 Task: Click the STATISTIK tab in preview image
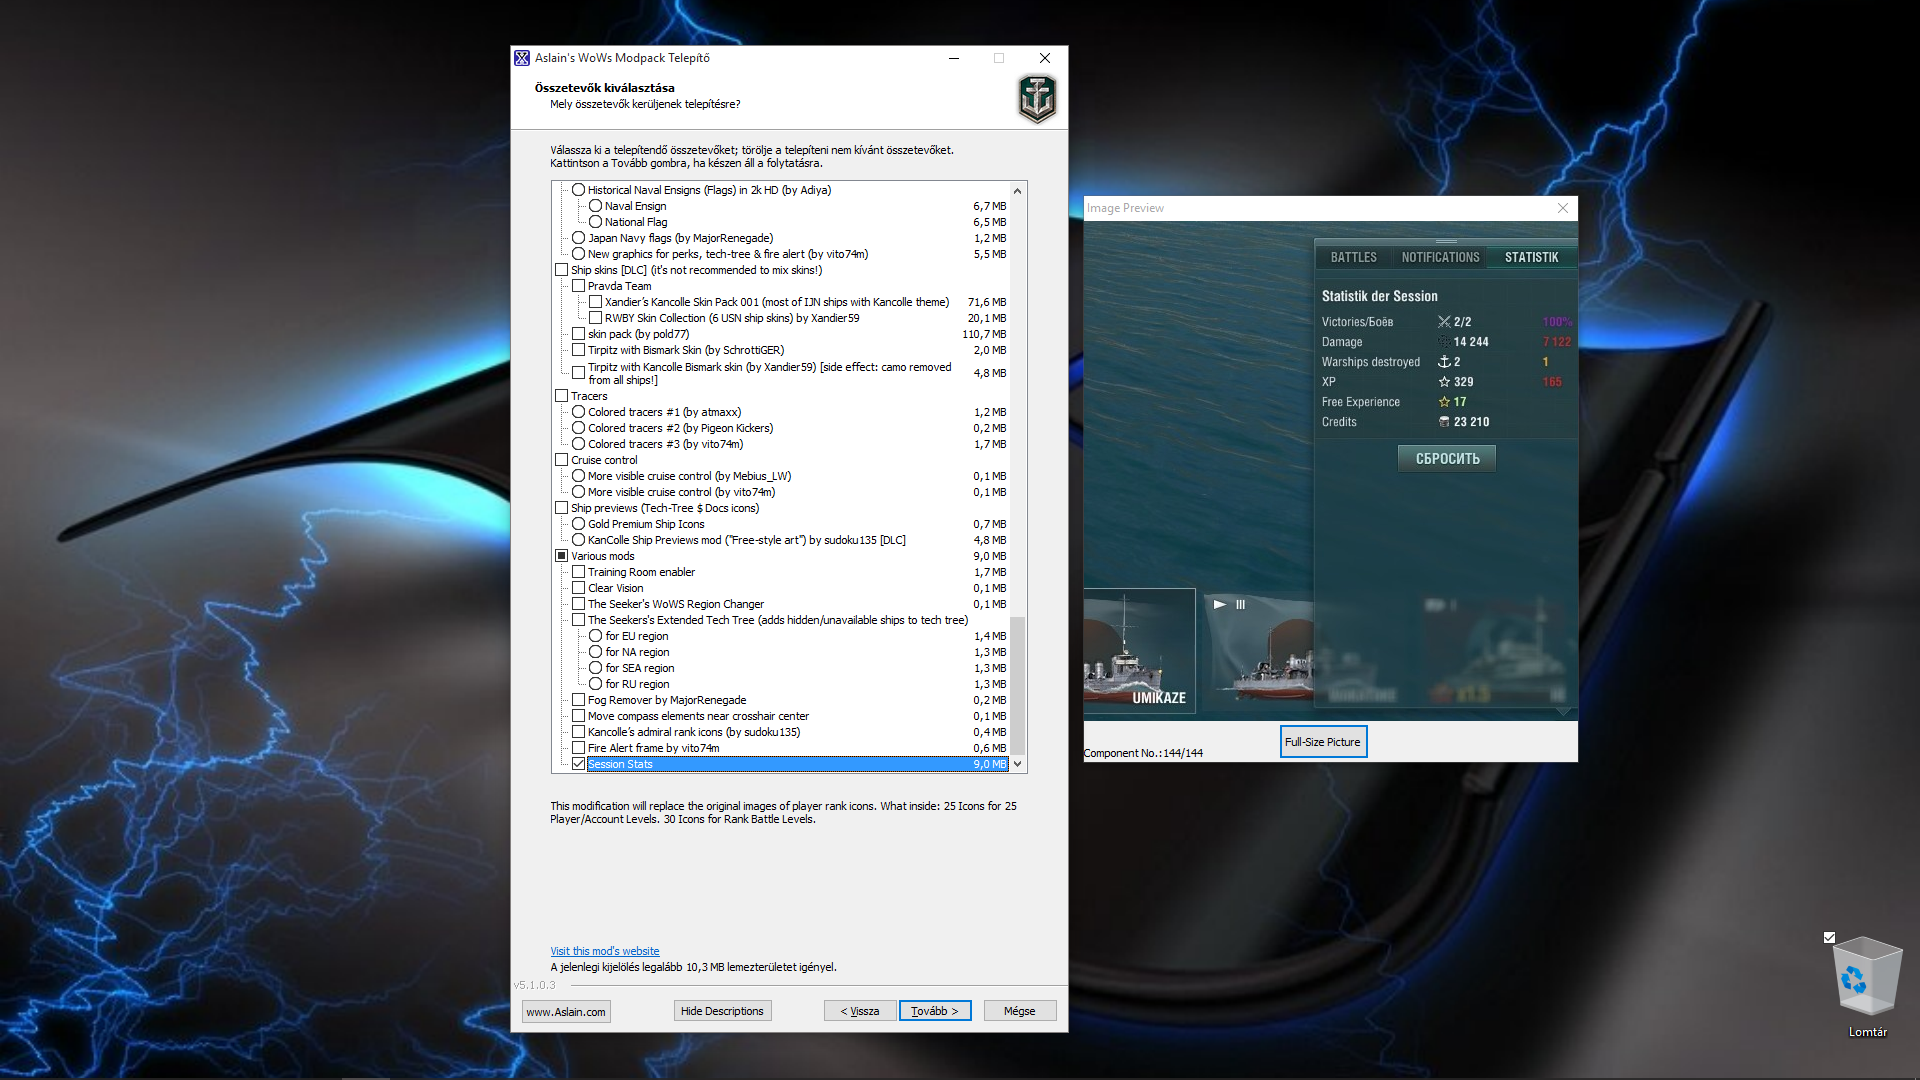click(x=1531, y=258)
